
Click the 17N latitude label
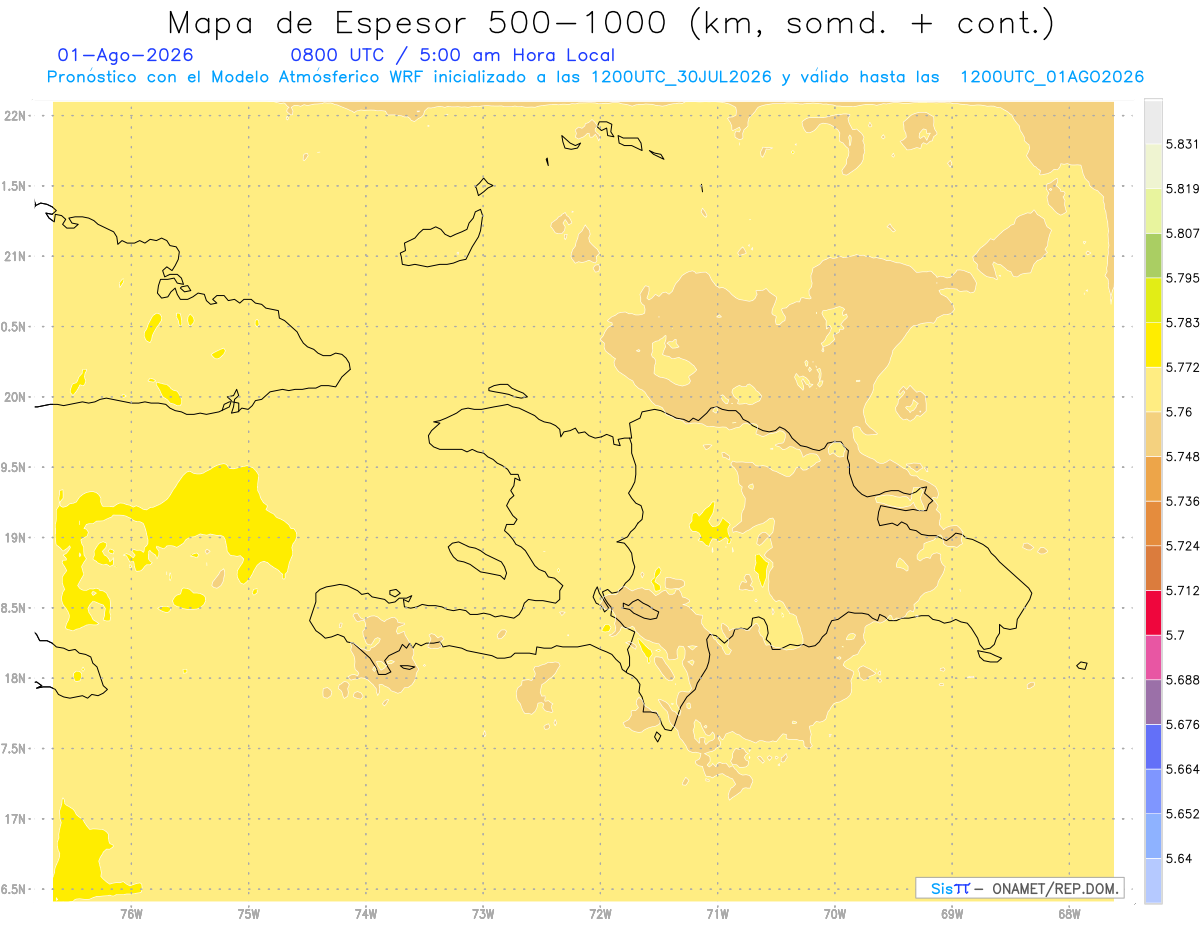tap(15, 819)
